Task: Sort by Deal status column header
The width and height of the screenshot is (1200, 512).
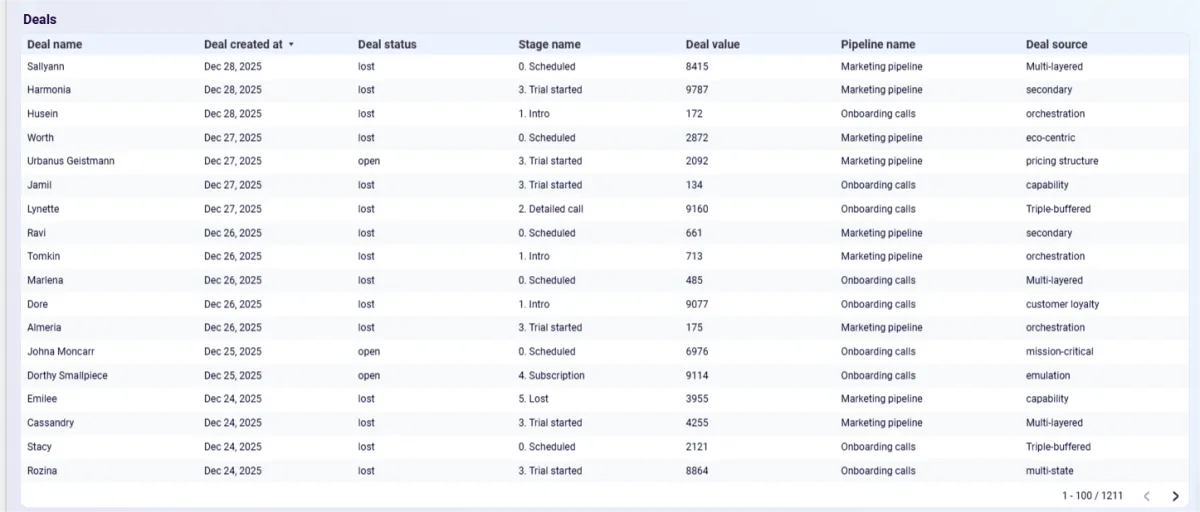Action: [x=387, y=44]
